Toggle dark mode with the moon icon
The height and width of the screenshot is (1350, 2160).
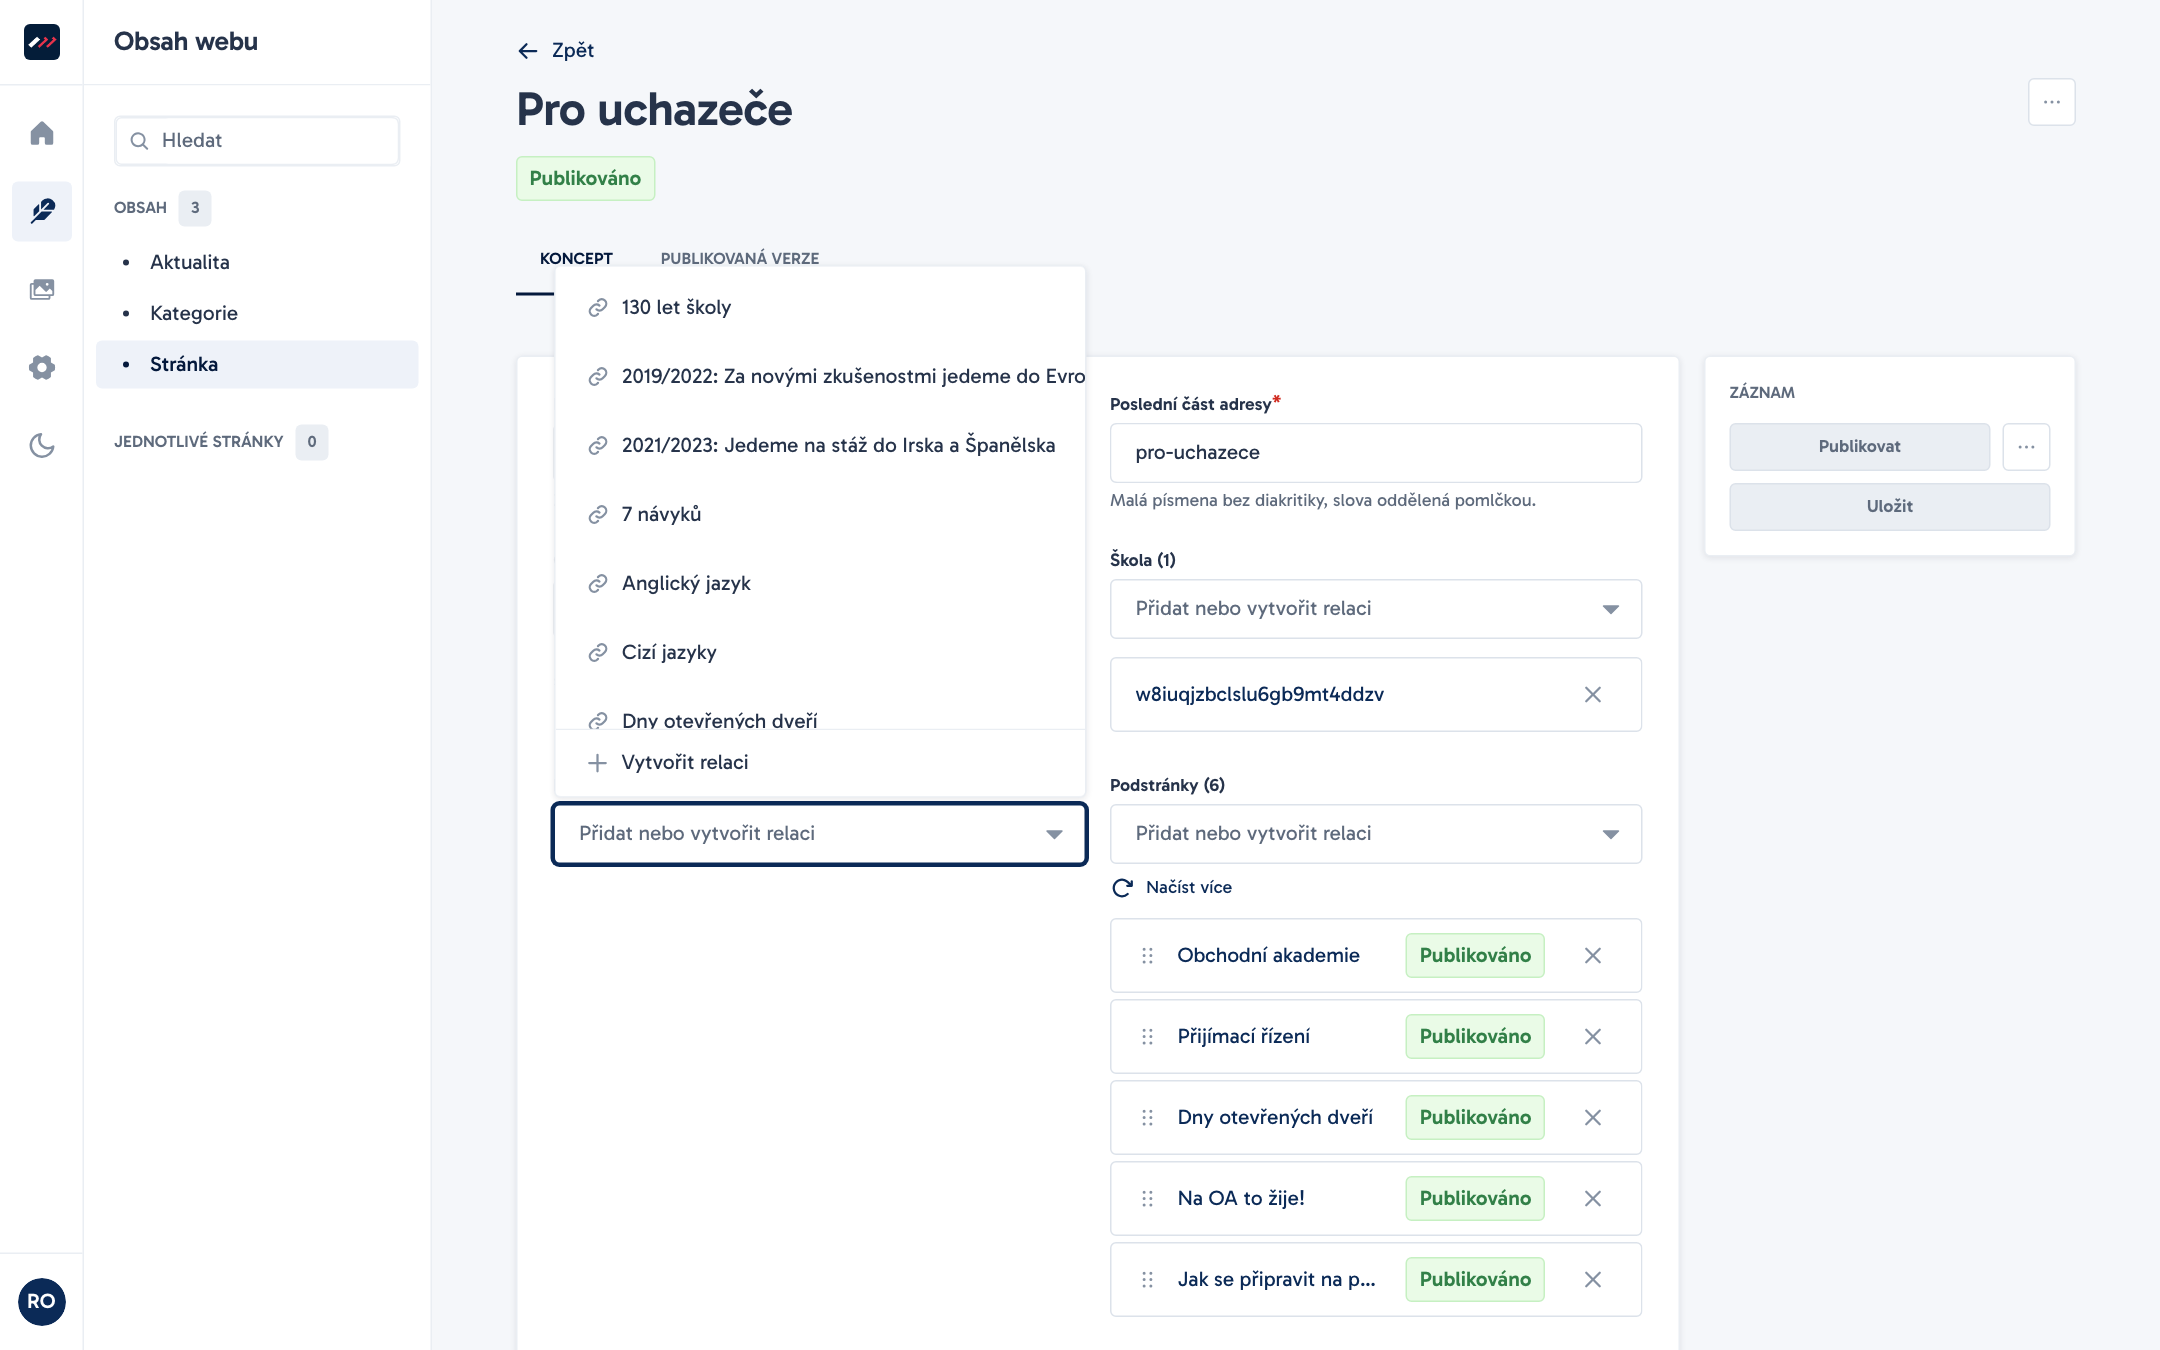[41, 445]
